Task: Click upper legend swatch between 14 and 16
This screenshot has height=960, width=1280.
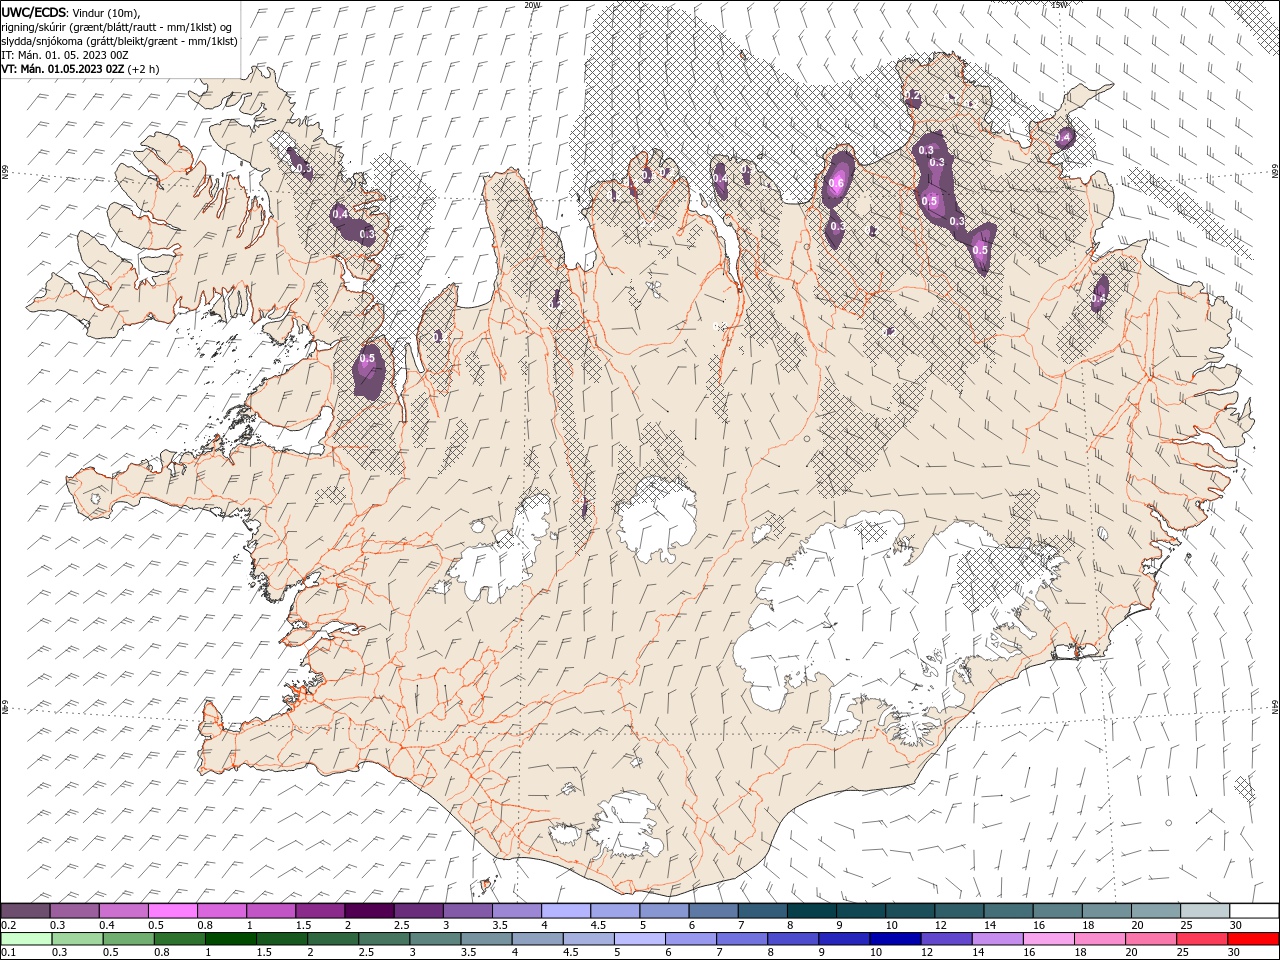Action: pyautogui.click(x=1008, y=911)
